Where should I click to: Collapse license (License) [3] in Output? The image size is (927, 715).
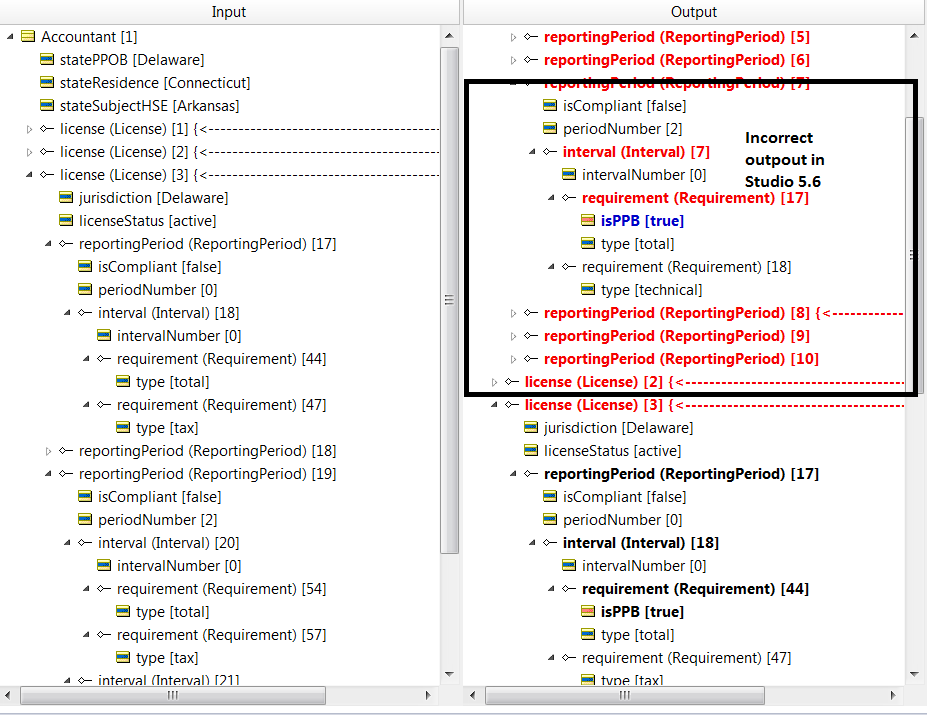click(494, 405)
